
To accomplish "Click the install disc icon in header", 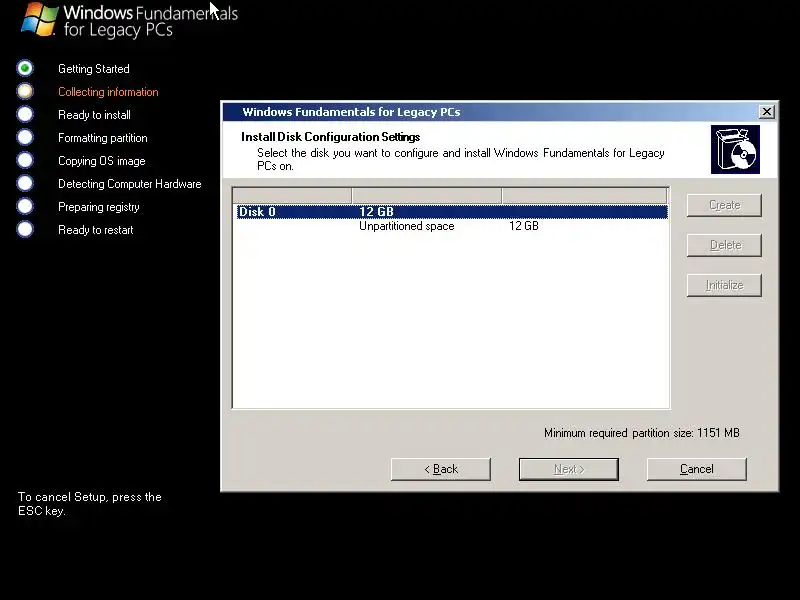I will (x=735, y=149).
